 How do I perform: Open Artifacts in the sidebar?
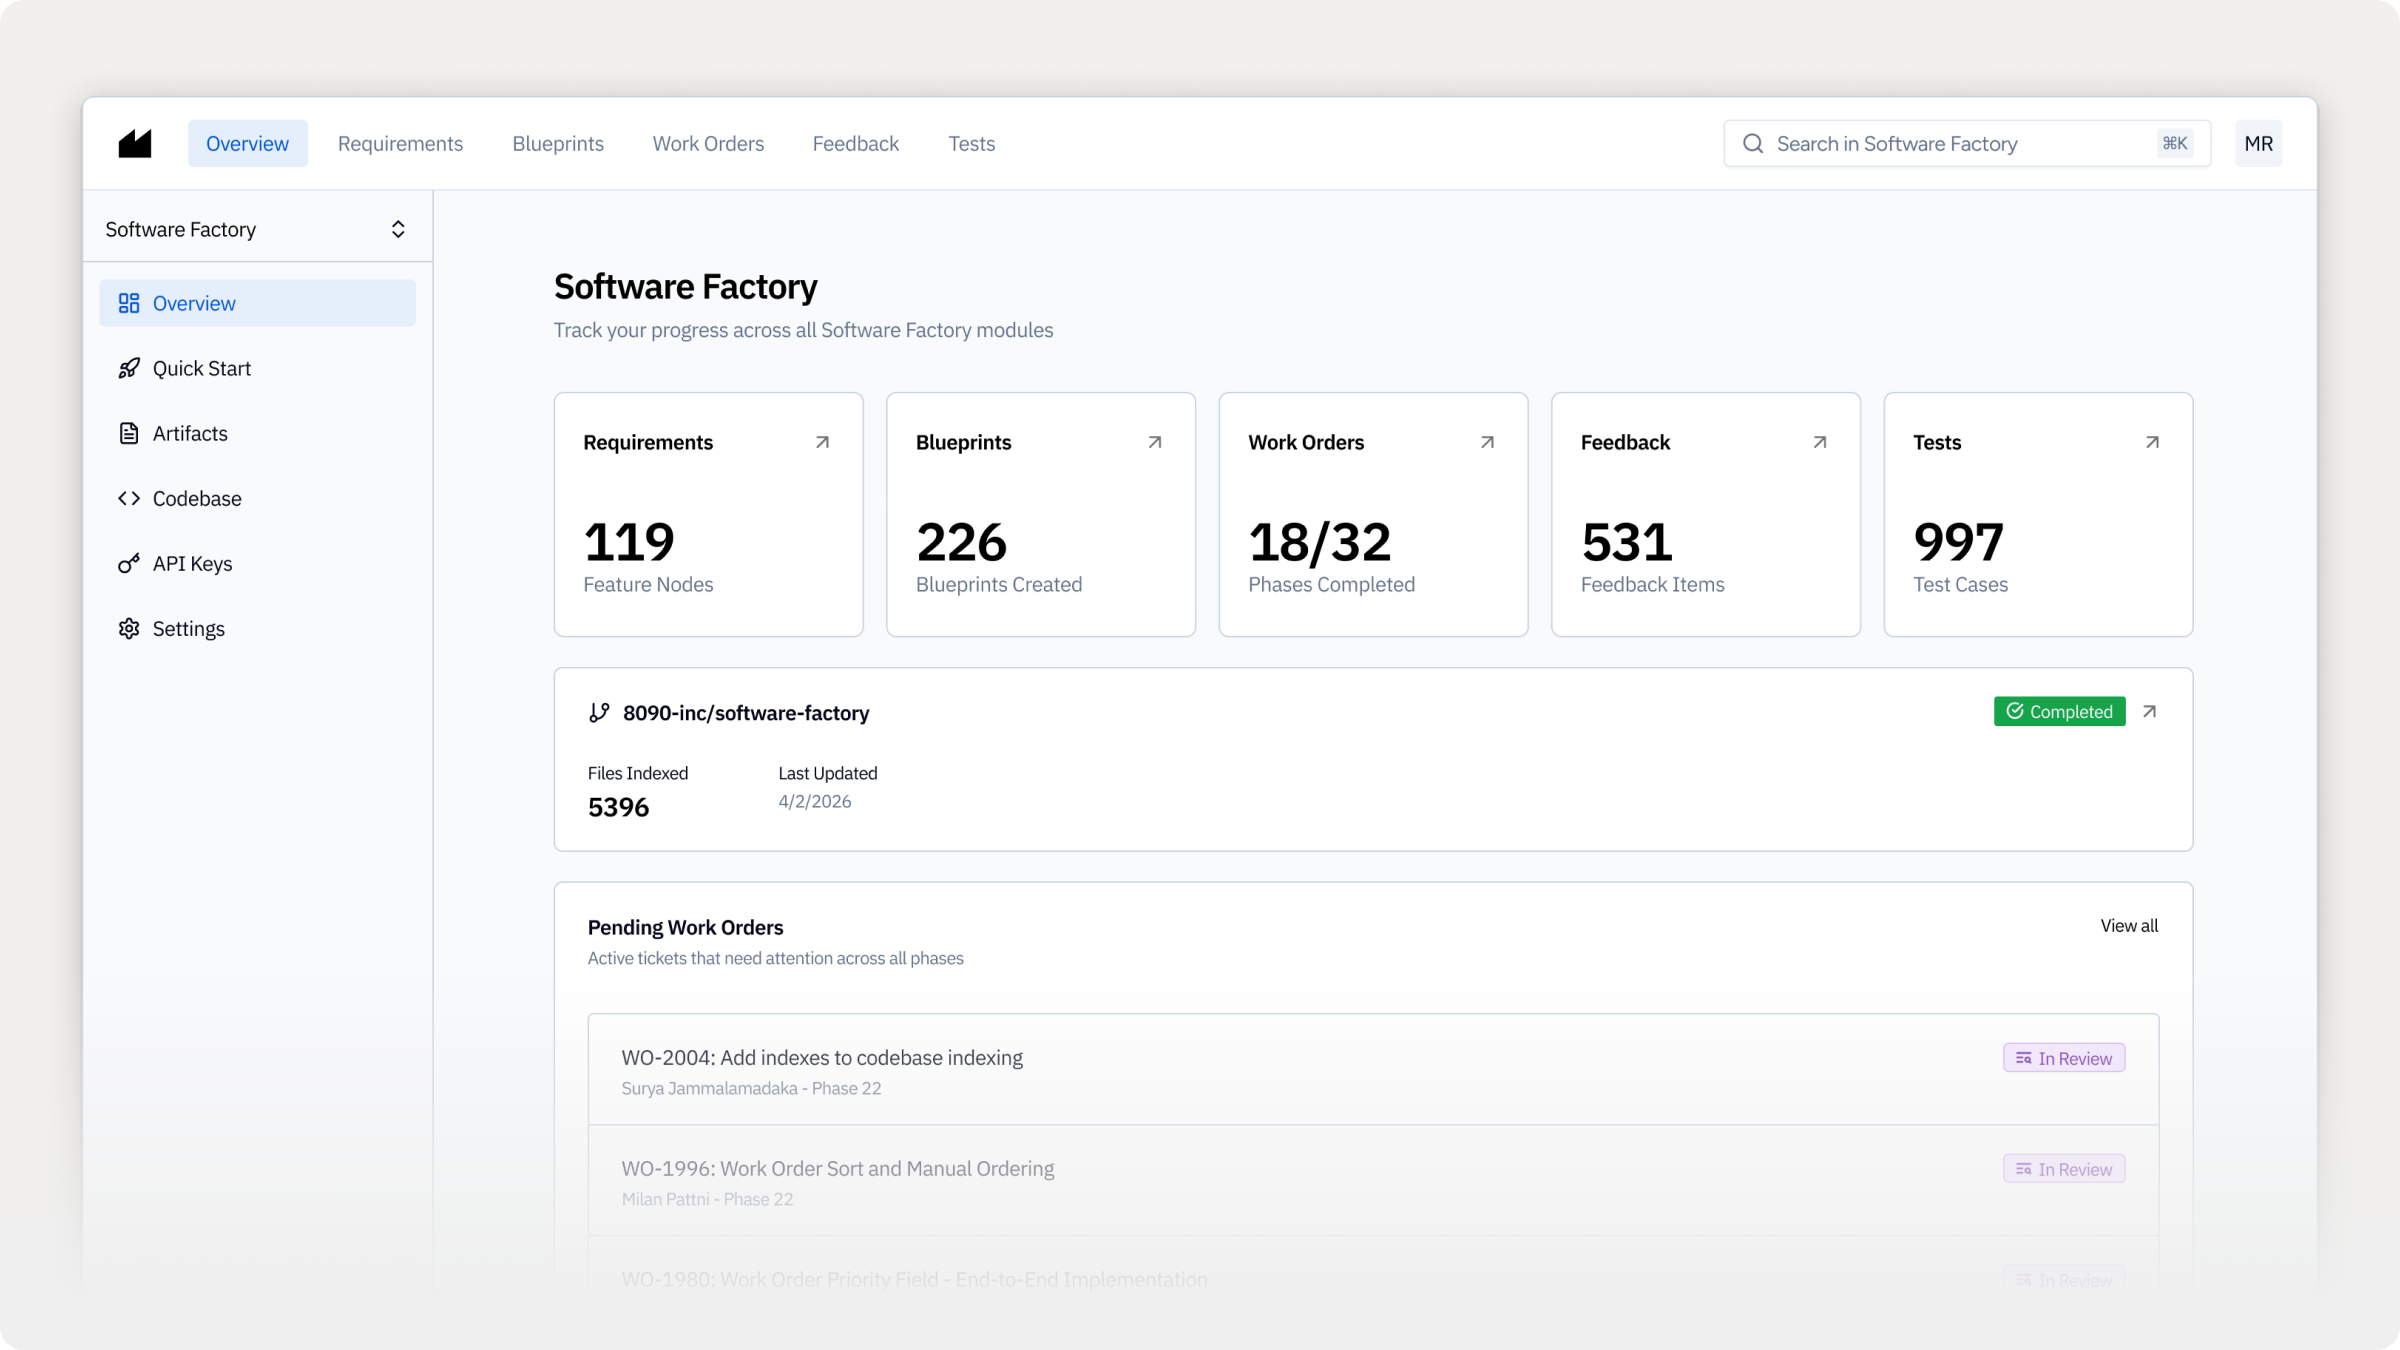(189, 433)
